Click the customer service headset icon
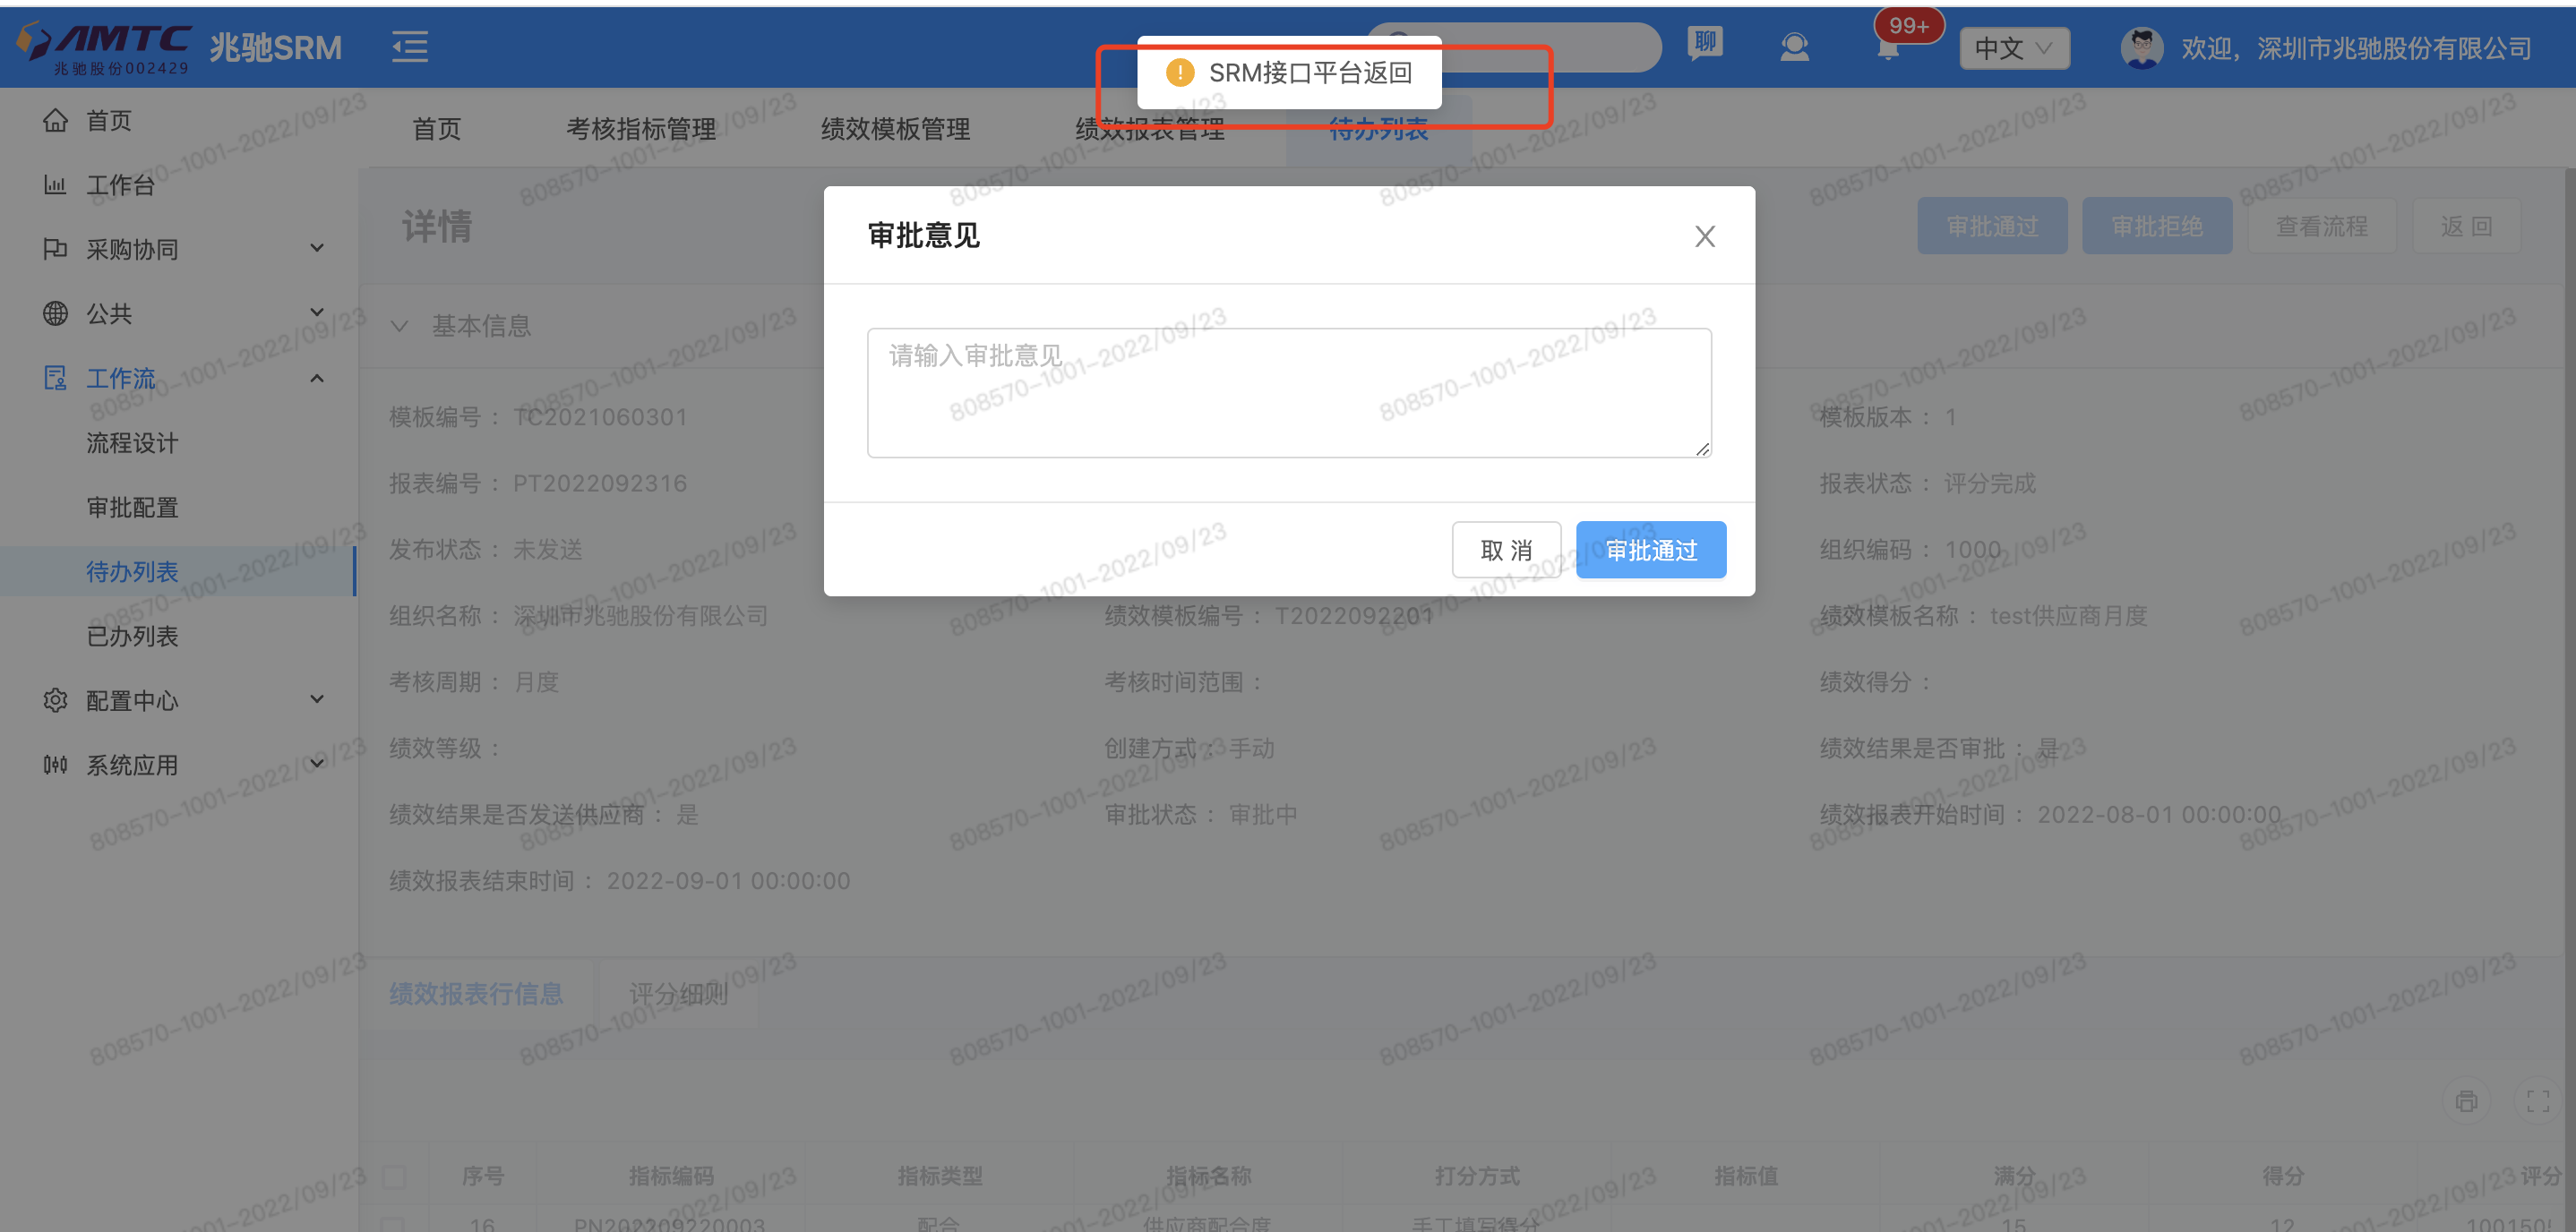The image size is (2576, 1232). click(x=1794, y=46)
